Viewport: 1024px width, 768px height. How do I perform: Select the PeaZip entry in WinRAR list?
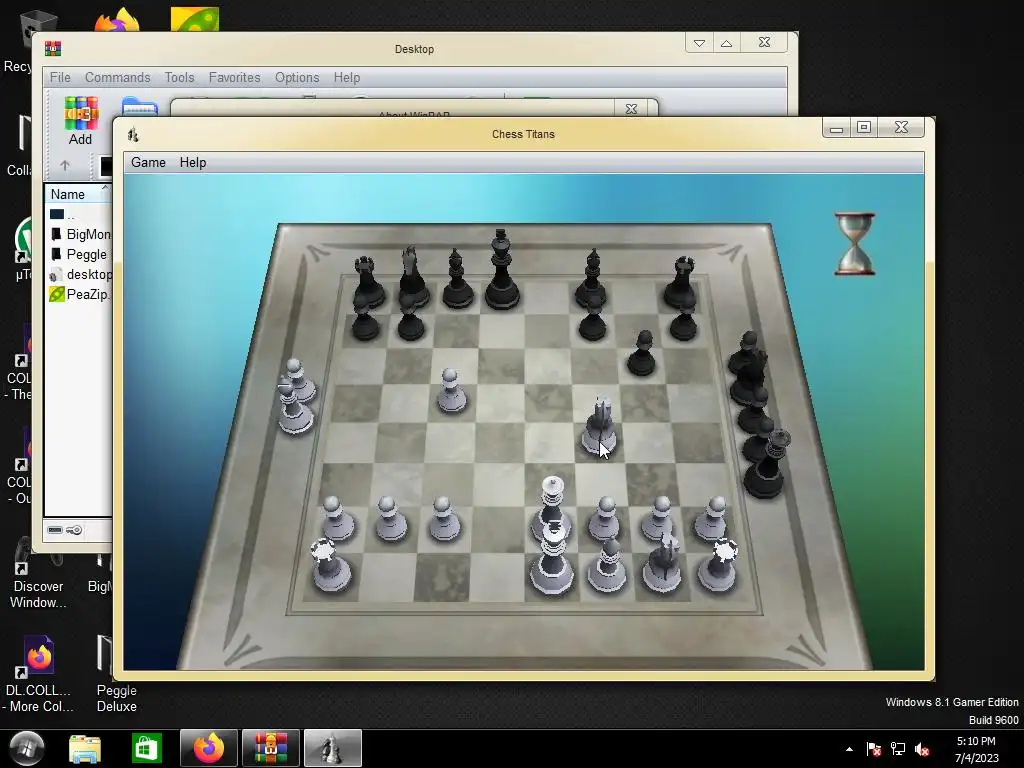[x=79, y=295]
